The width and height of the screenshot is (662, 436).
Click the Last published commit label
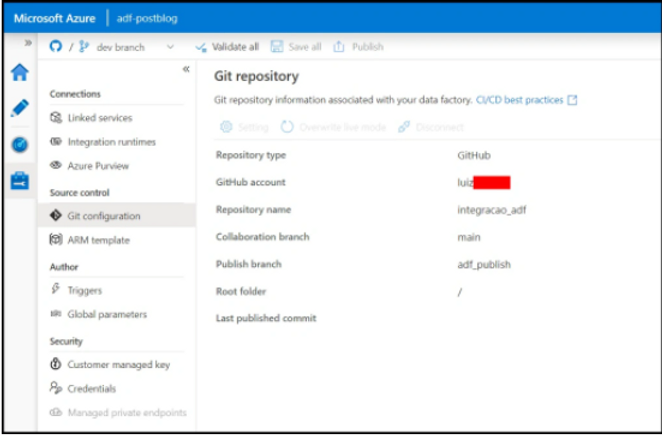266,318
